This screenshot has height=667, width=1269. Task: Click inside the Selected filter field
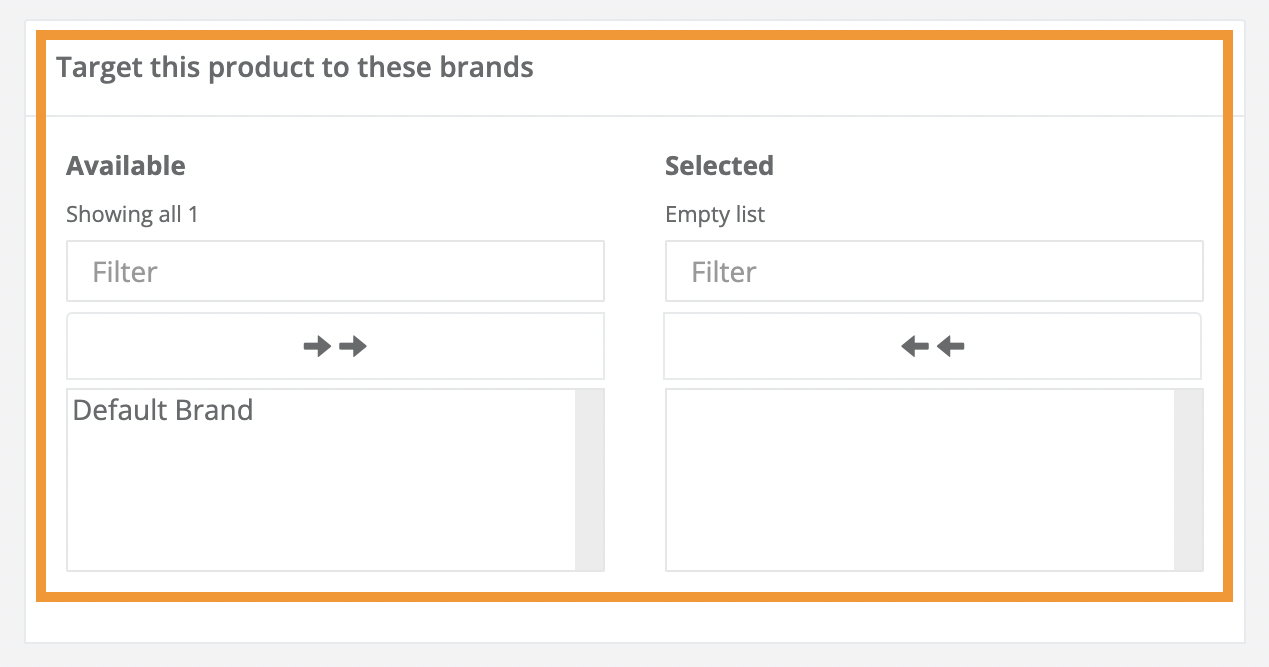pos(933,270)
